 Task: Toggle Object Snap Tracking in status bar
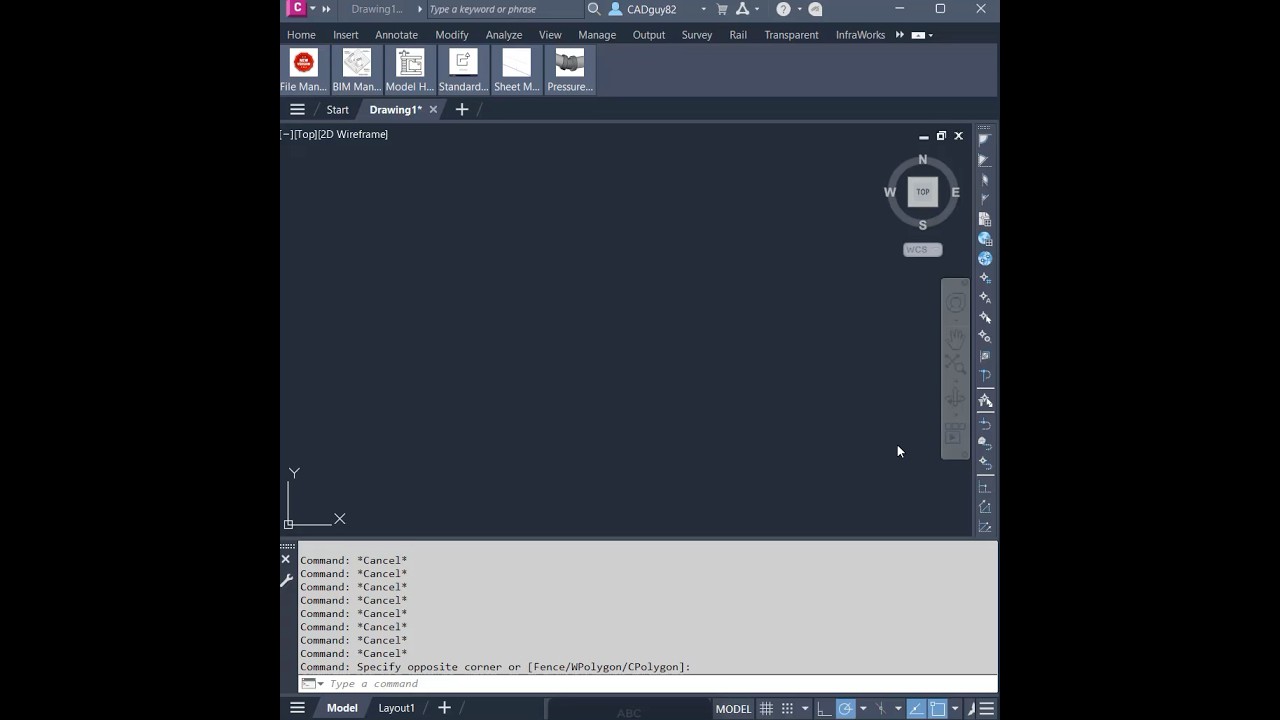(916, 708)
